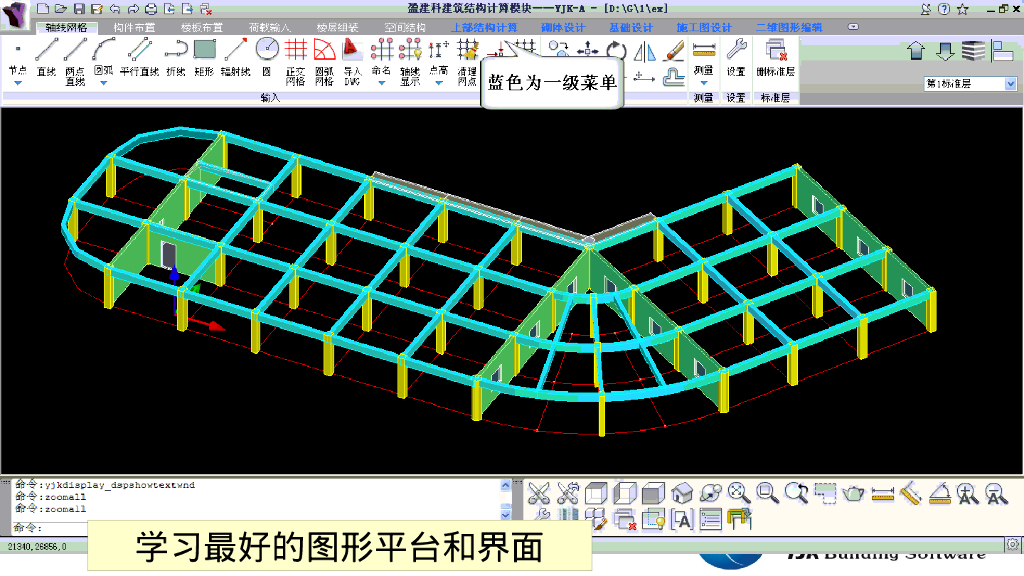Open the 设置 settings wrench icon
The image size is (1024, 576).
(735, 50)
